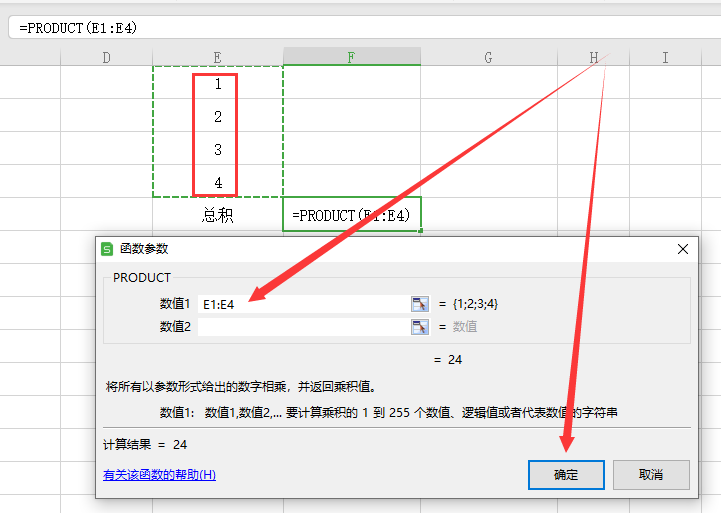Click the 数值1 label in the dialog
The image size is (721, 513).
pos(175,304)
